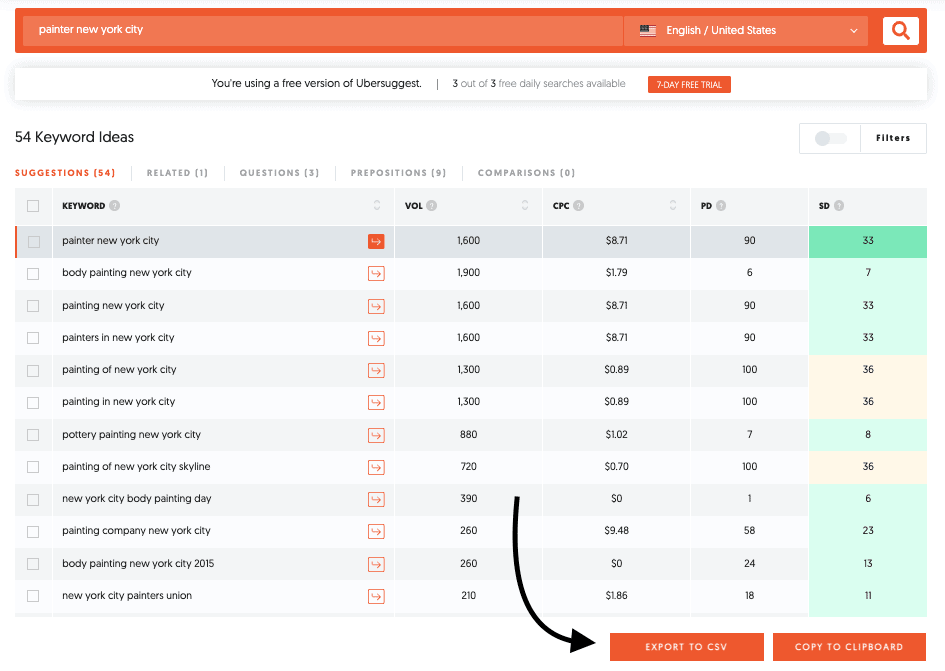Open arrow icon for pottery painting new york city
This screenshot has width=945, height=671.
point(376,435)
